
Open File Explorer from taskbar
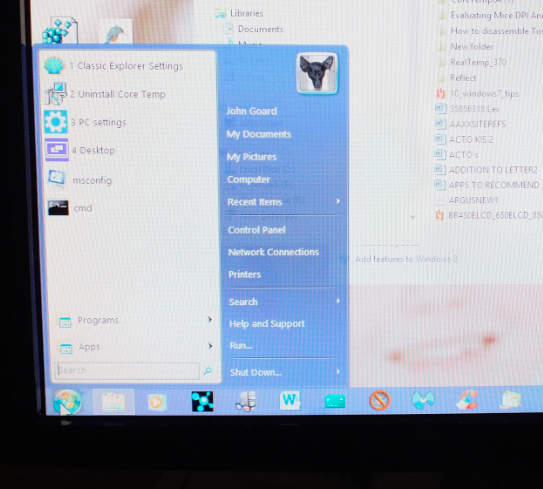point(114,402)
